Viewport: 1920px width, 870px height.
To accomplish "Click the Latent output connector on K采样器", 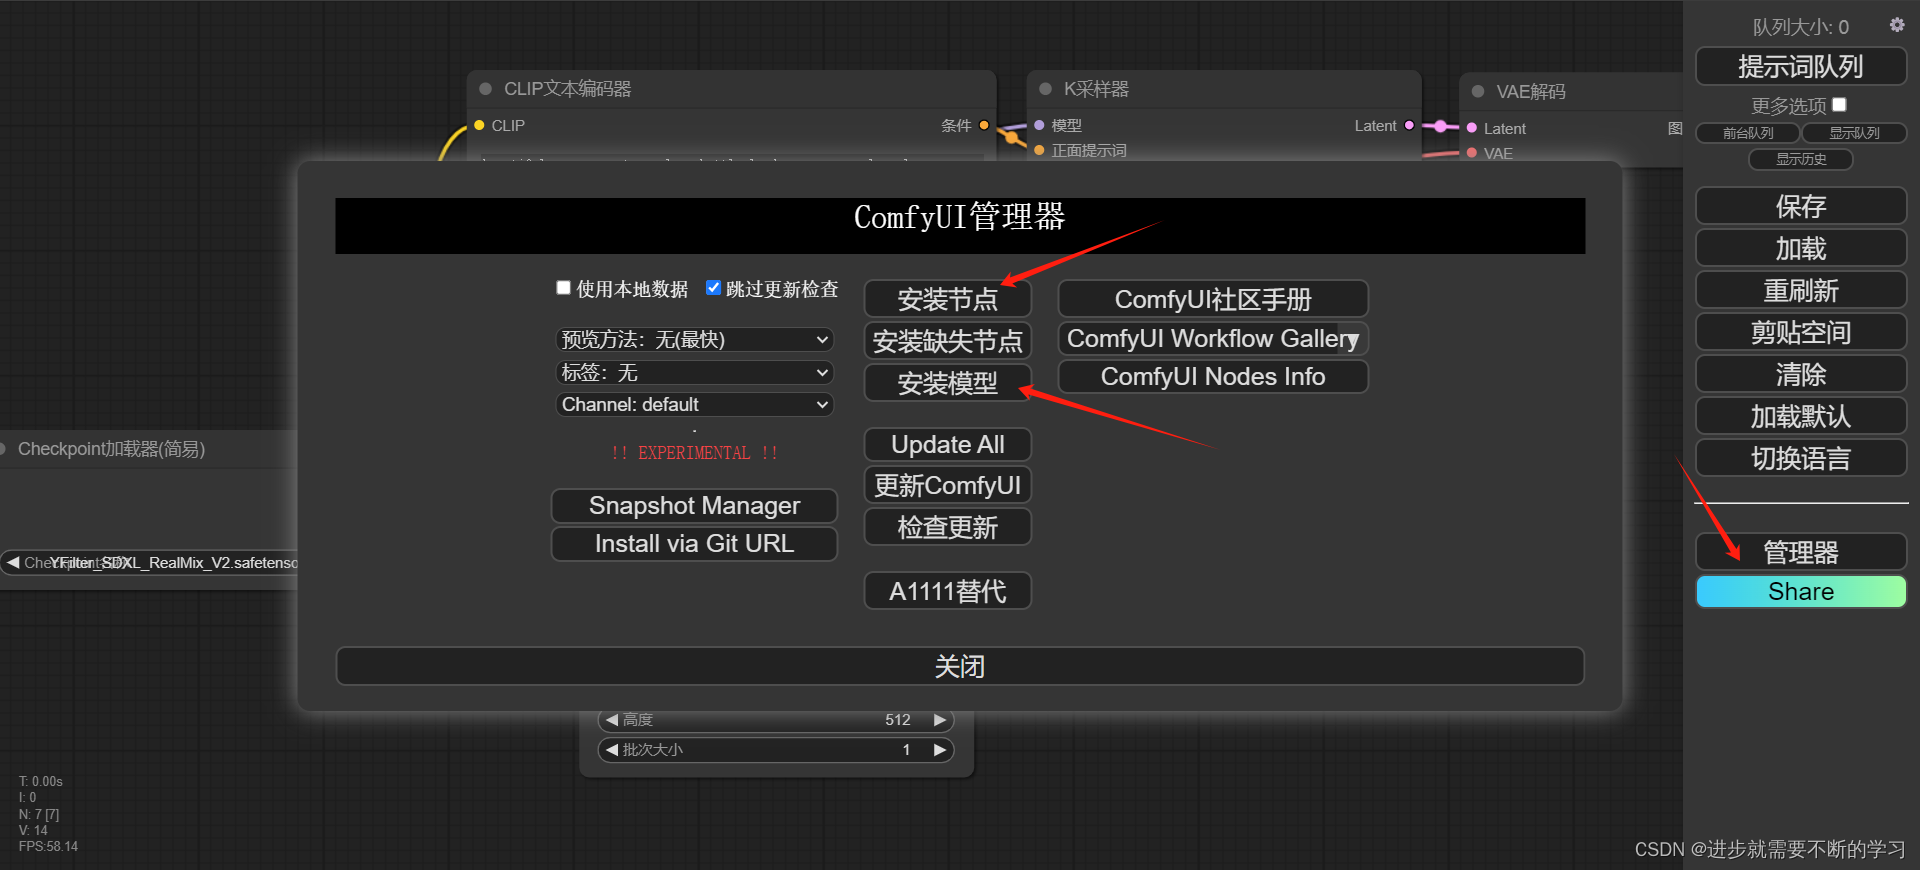I will point(1409,125).
